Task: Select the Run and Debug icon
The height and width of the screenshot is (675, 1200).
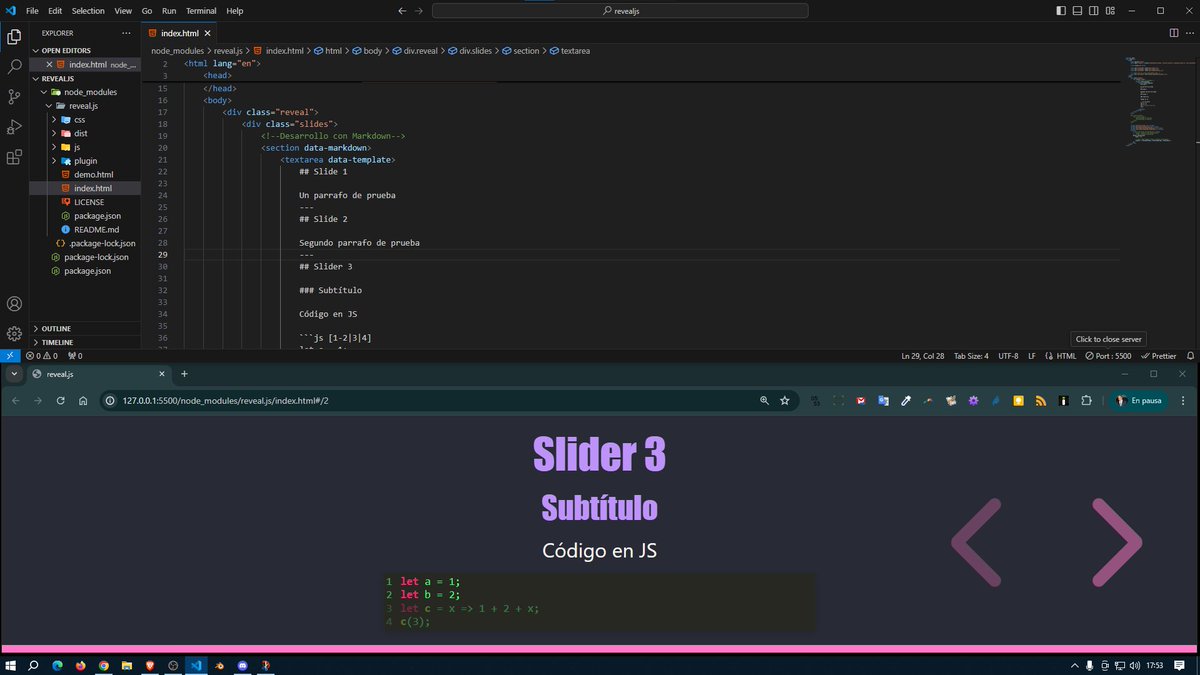Action: tap(14, 126)
